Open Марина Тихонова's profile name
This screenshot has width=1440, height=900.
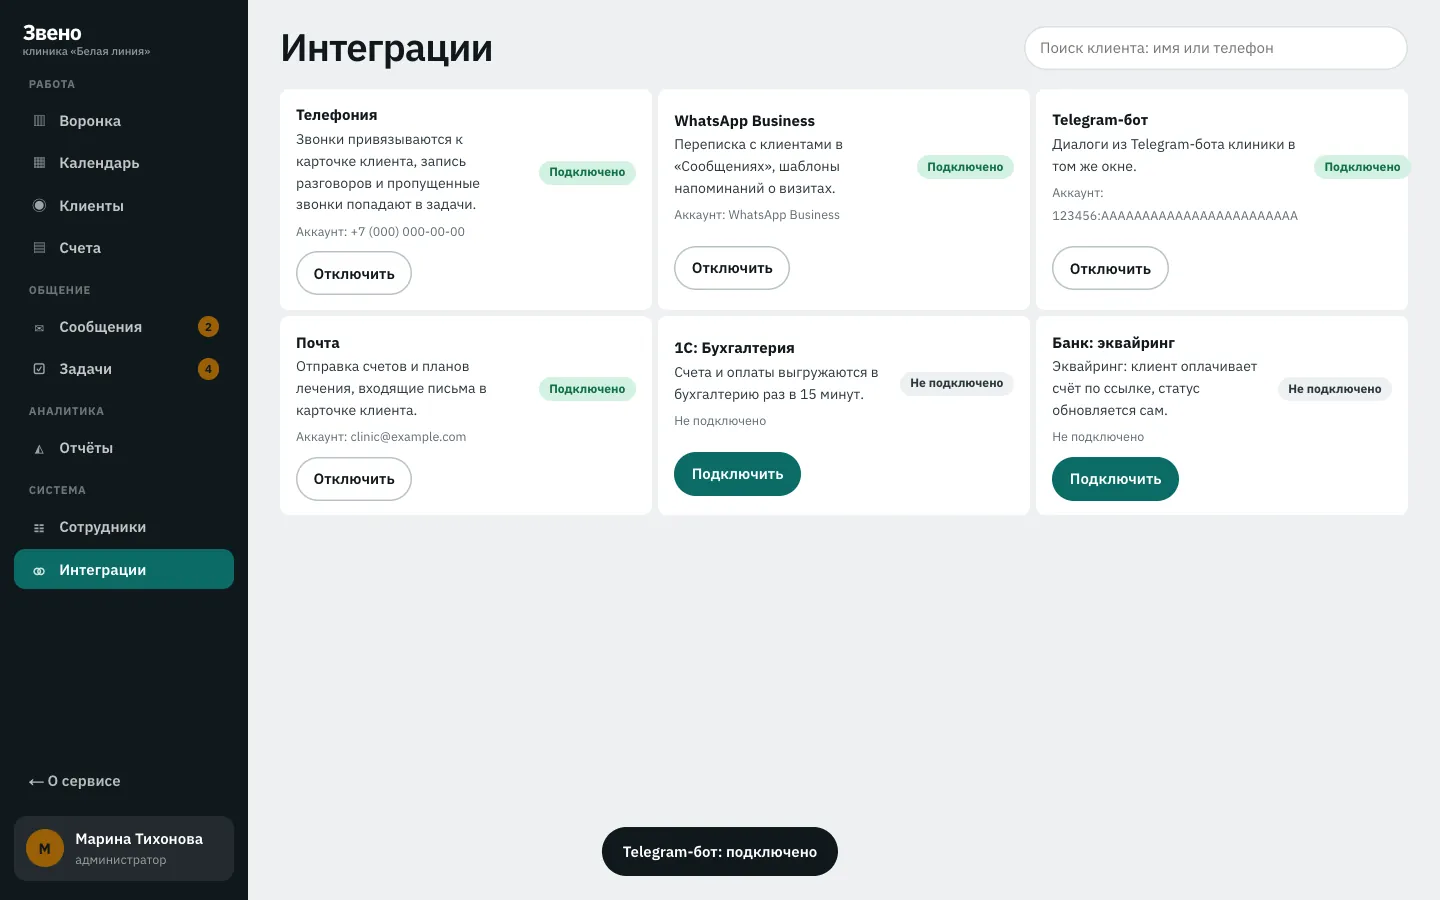pos(139,839)
